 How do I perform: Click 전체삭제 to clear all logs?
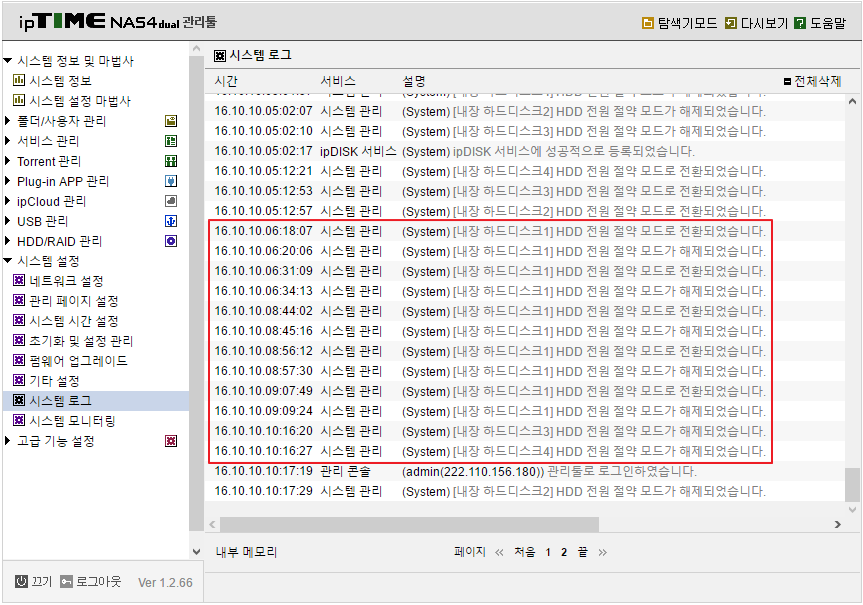pyautogui.click(x=817, y=81)
